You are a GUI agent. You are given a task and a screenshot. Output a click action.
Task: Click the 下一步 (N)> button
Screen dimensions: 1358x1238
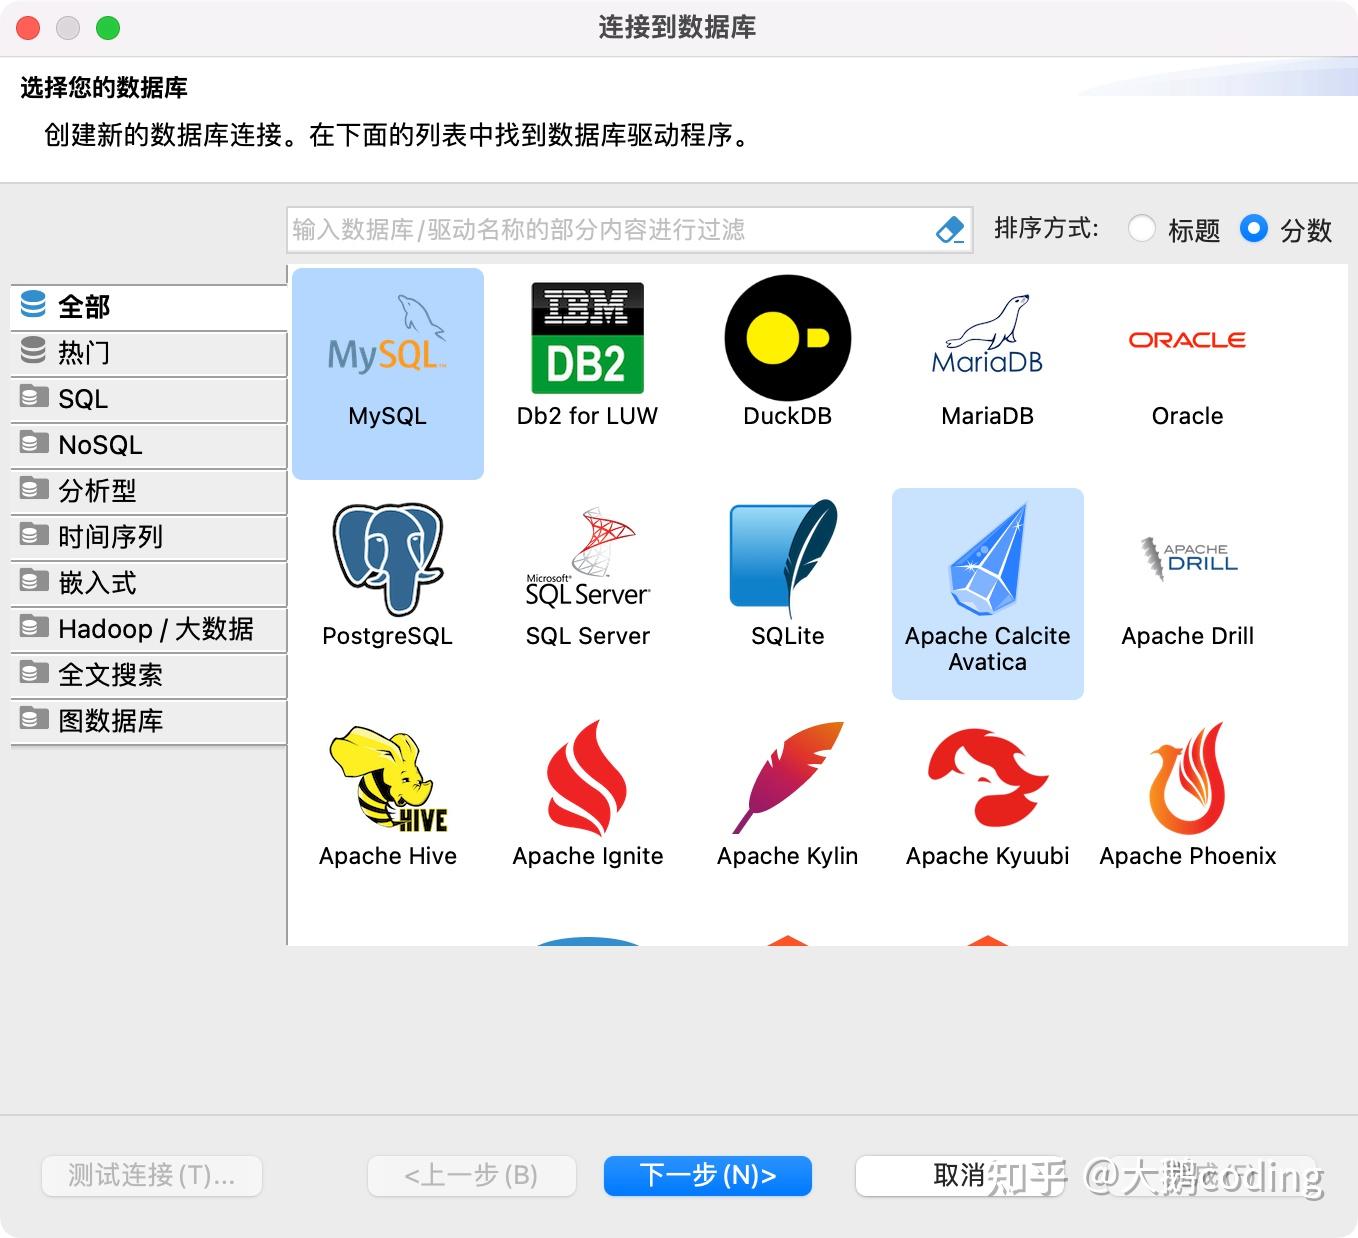[708, 1176]
